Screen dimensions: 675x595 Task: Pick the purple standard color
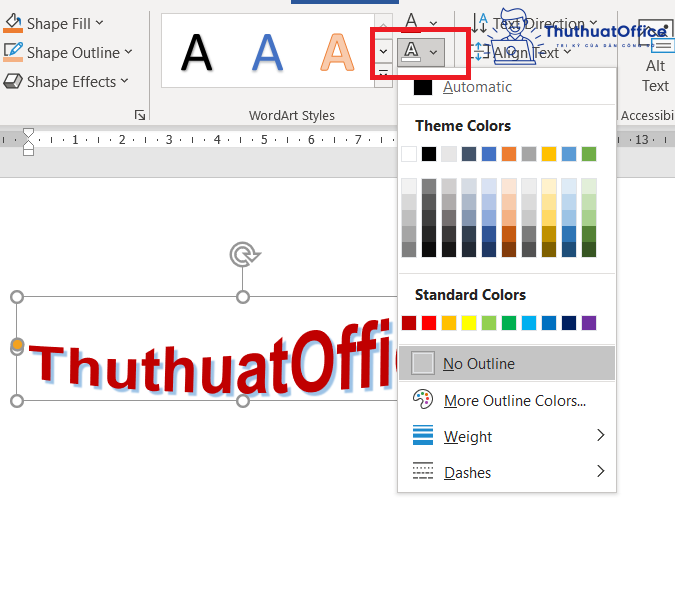click(x=589, y=323)
